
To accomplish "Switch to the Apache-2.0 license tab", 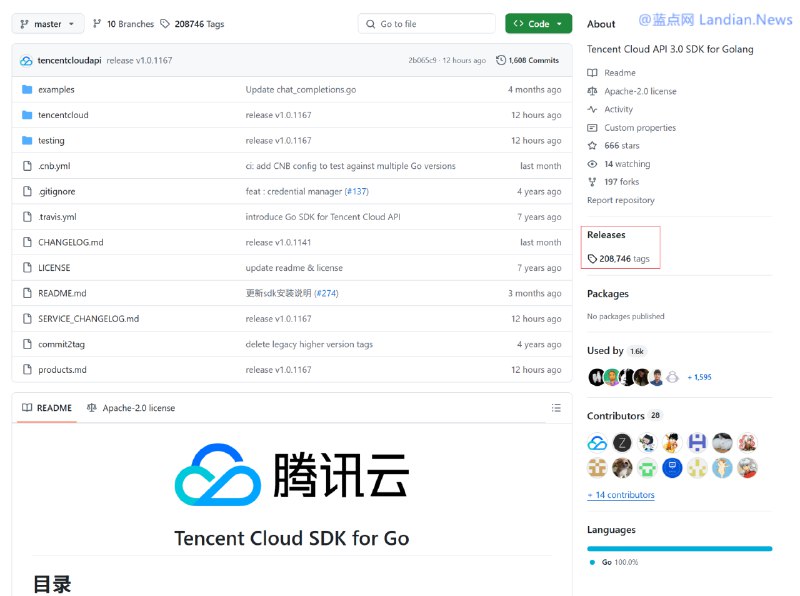I will click(129, 408).
